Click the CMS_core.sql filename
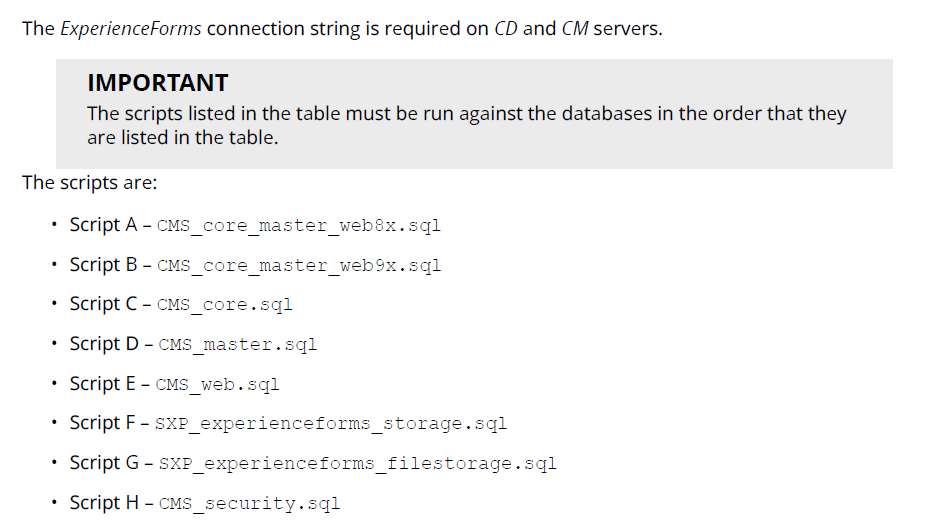The height and width of the screenshot is (531, 948). point(225,305)
